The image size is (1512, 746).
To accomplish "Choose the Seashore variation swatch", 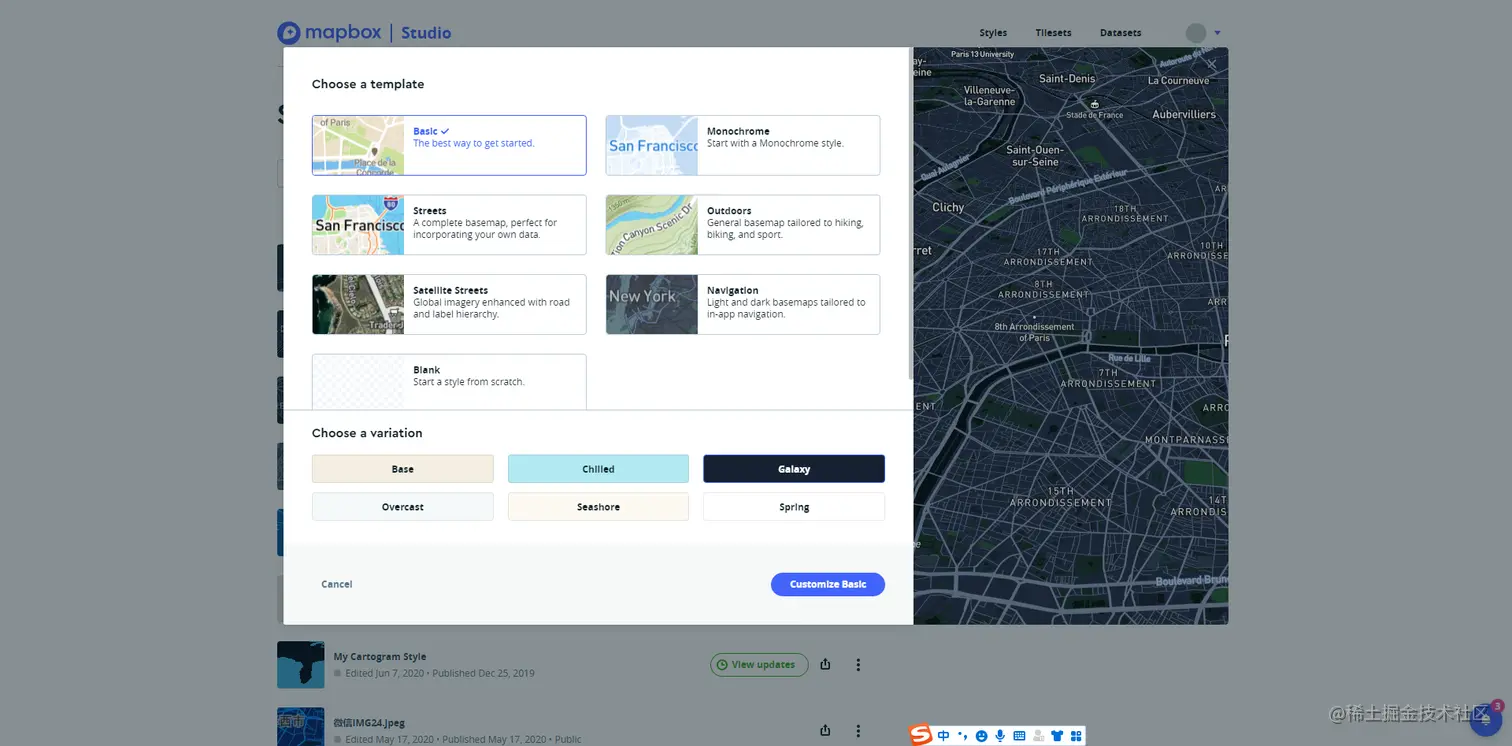I will pyautogui.click(x=598, y=507).
